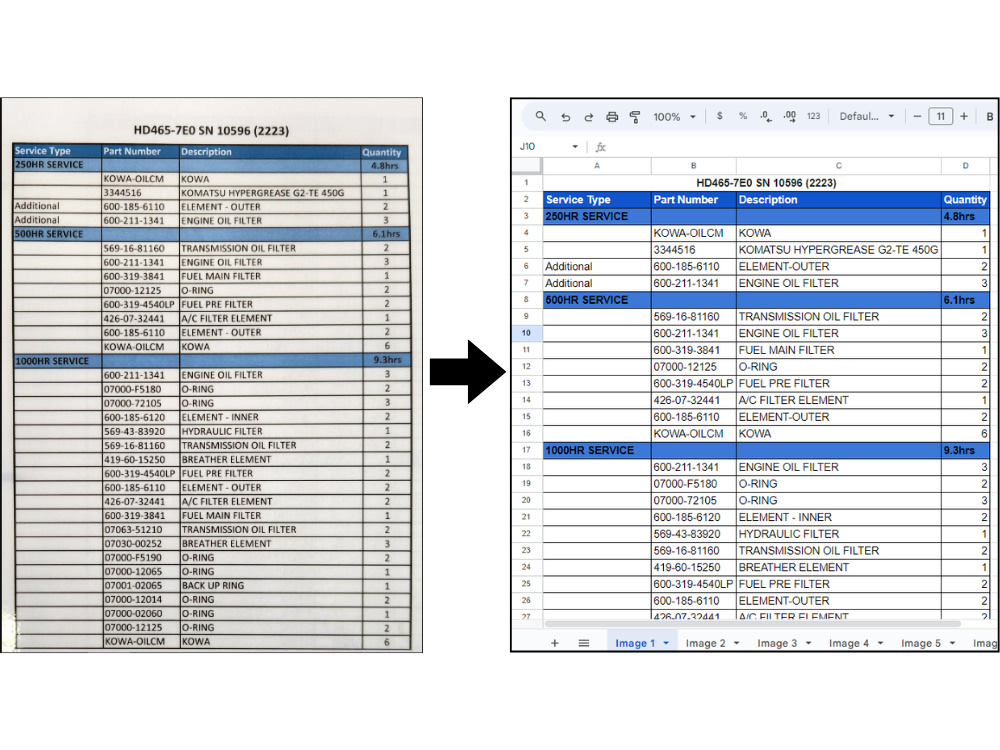The image size is (1000, 750).
Task: Select spreadsheet cell 07000-F5180
Action: tap(694, 484)
